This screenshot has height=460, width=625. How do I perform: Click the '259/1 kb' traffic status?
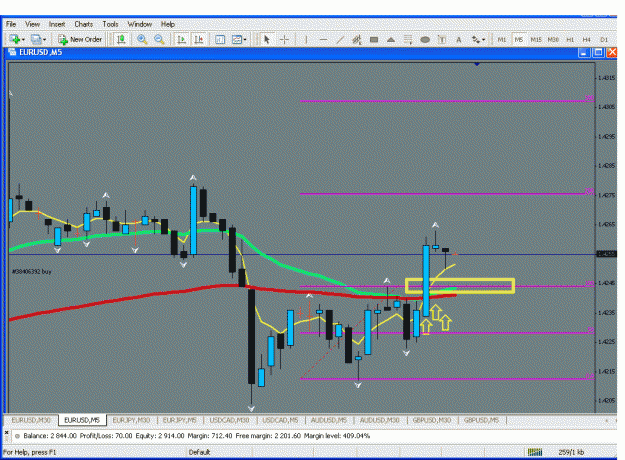571,452
